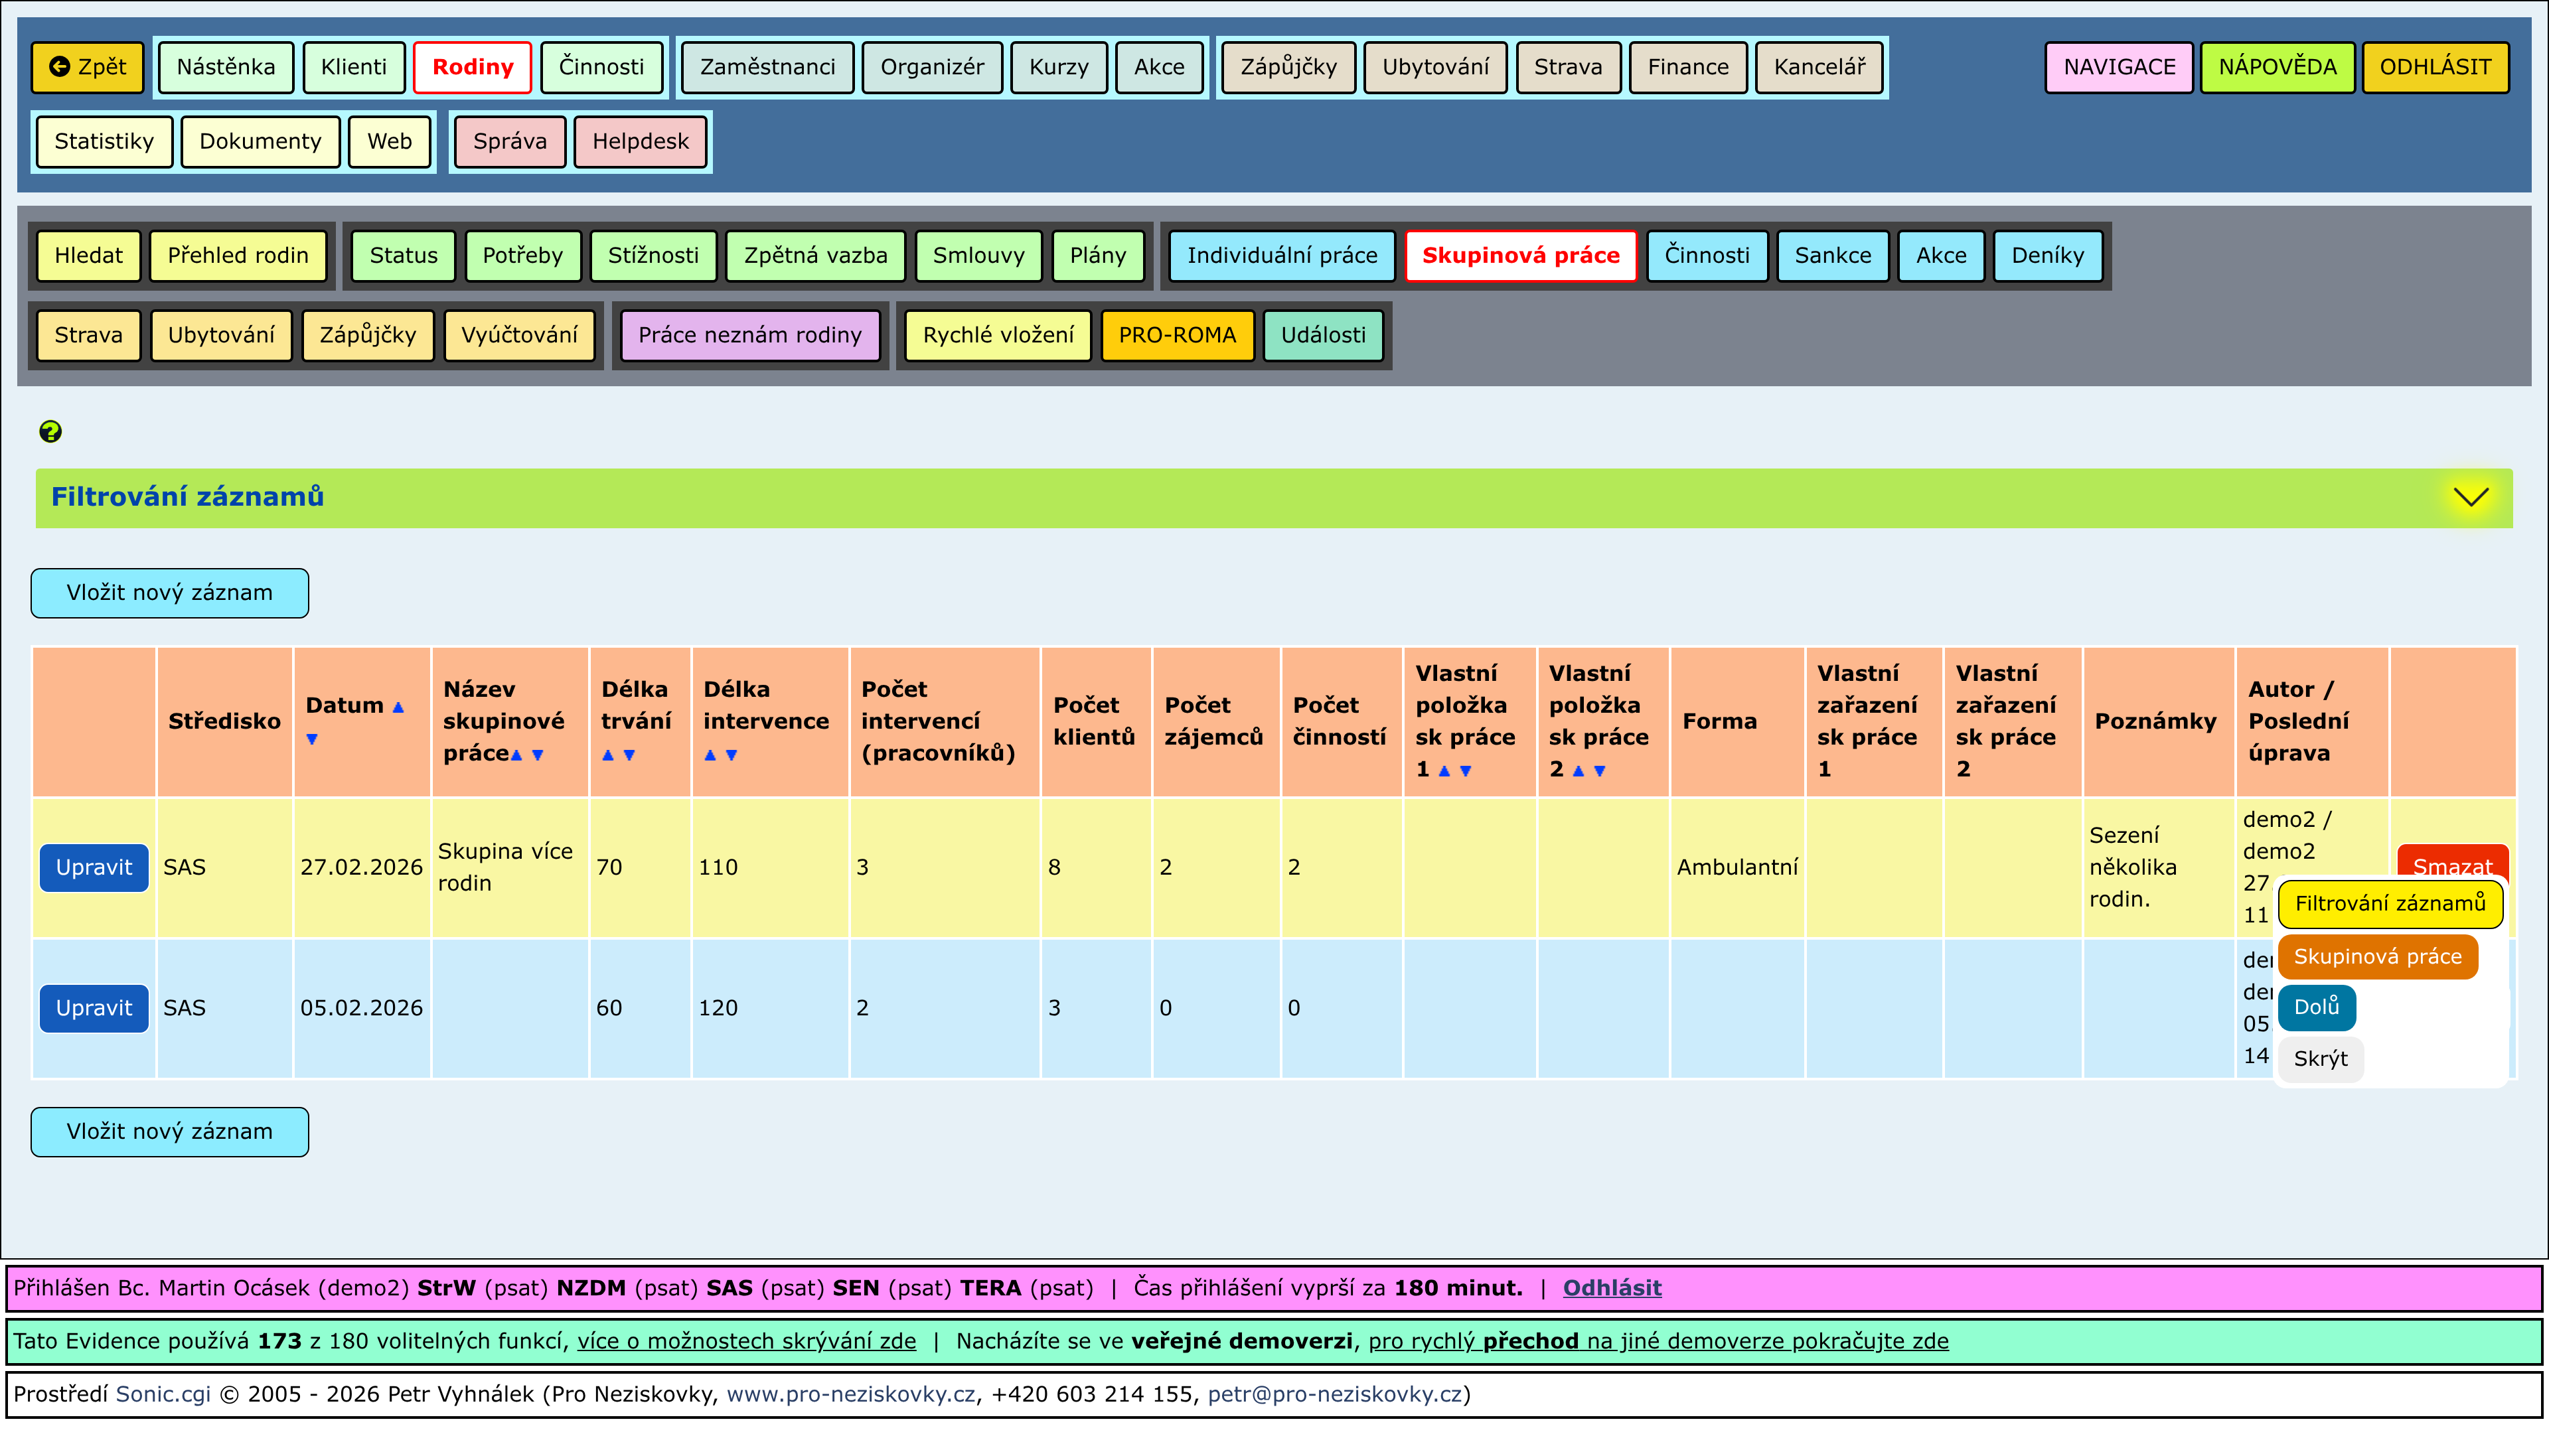Sort Délka intervence descending arrow
Image resolution: width=2549 pixels, height=1456 pixels.
pyautogui.click(x=731, y=755)
